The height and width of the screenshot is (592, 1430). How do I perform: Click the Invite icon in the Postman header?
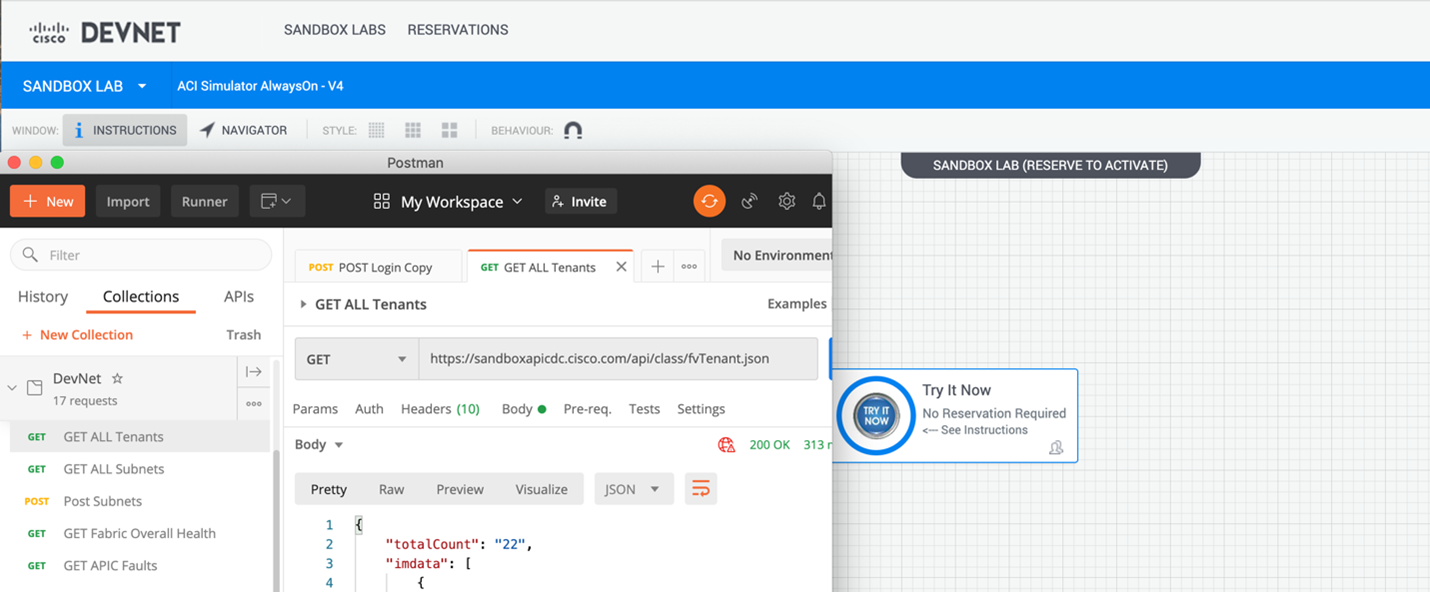(555, 200)
